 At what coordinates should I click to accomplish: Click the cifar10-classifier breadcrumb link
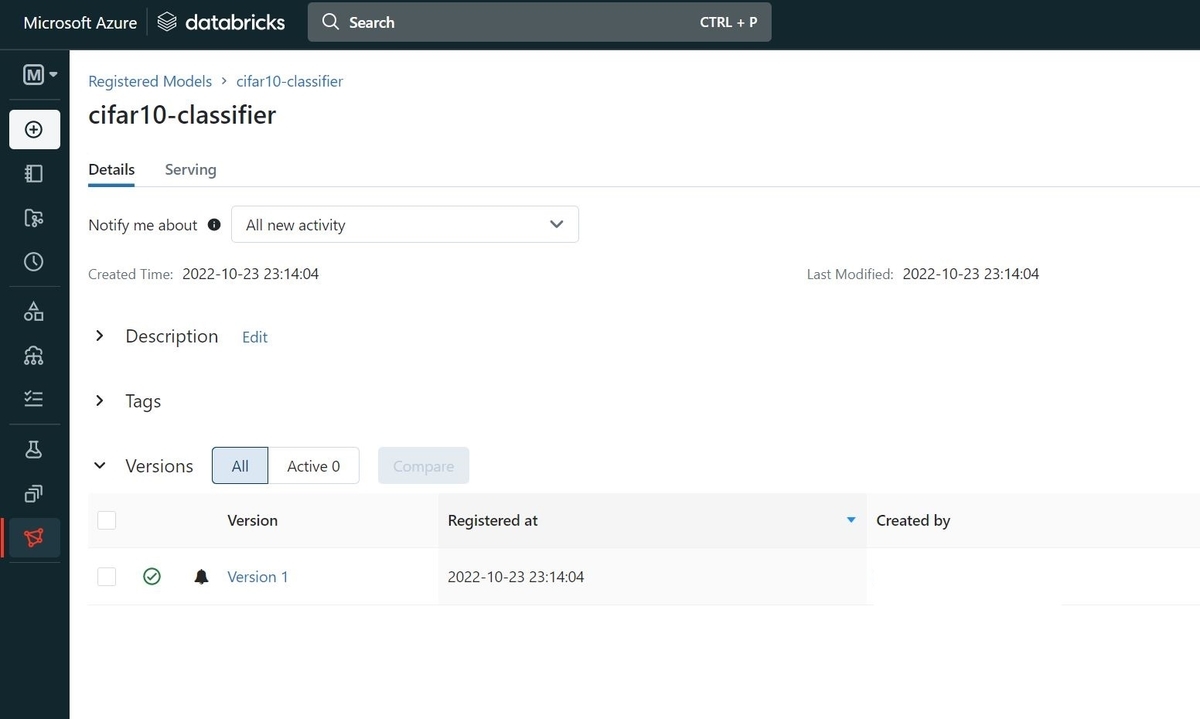point(289,81)
